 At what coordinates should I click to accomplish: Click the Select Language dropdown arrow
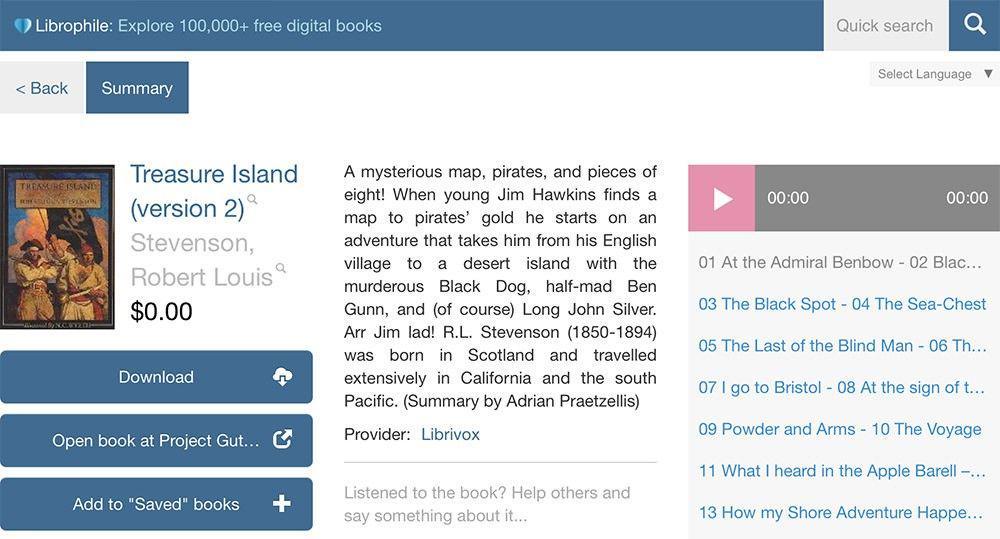[x=988, y=74]
